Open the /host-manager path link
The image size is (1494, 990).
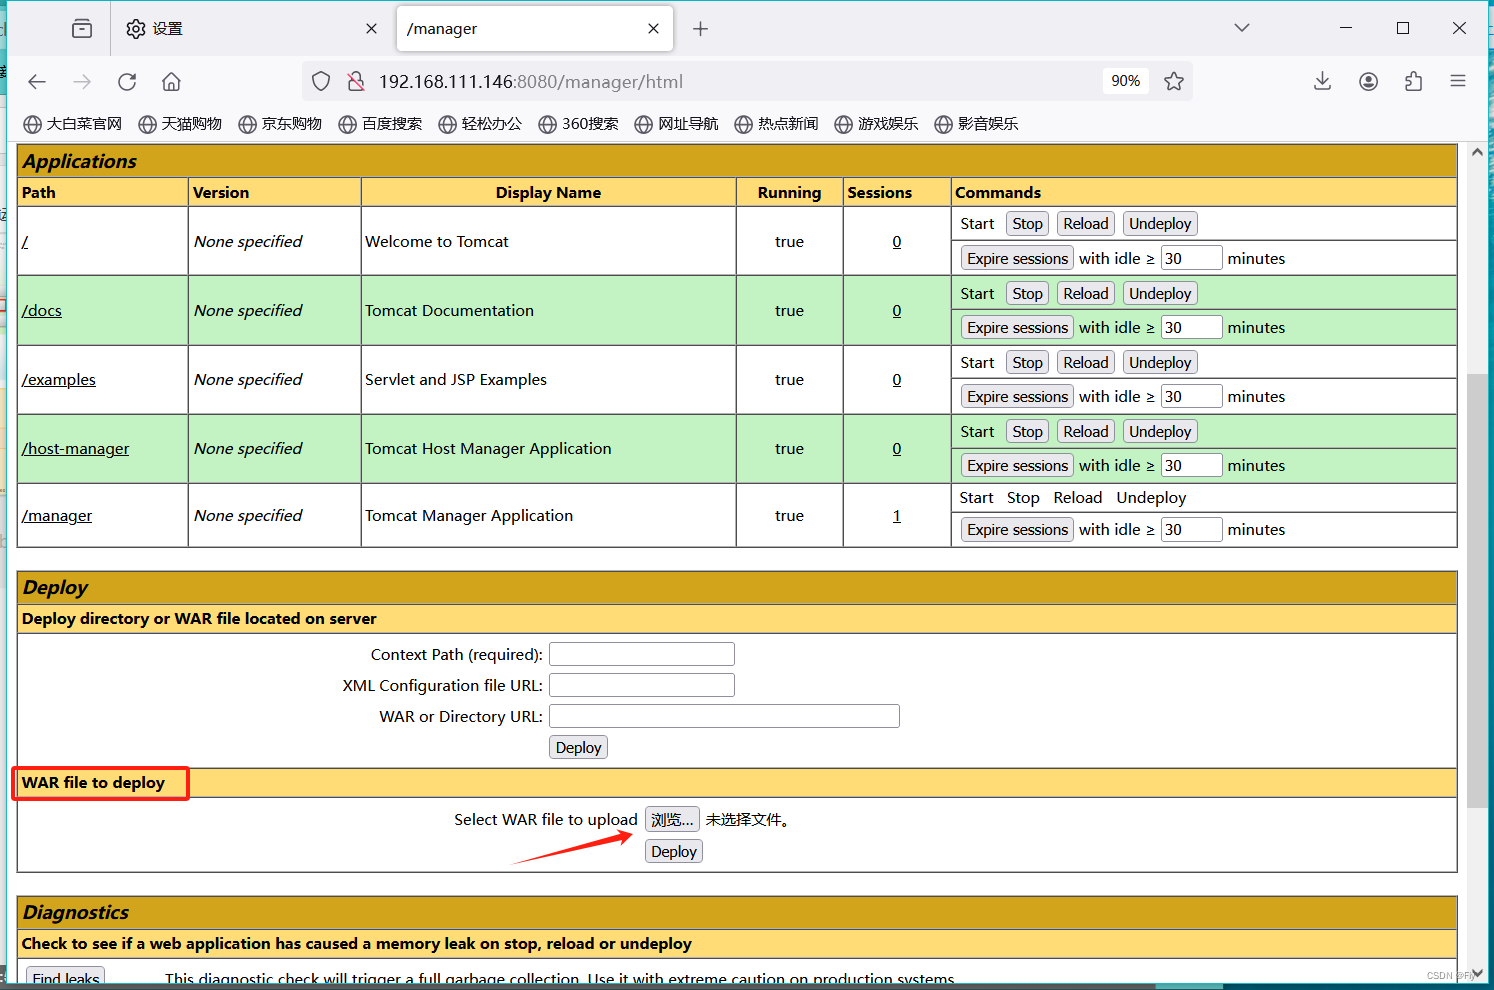pyautogui.click(x=76, y=449)
